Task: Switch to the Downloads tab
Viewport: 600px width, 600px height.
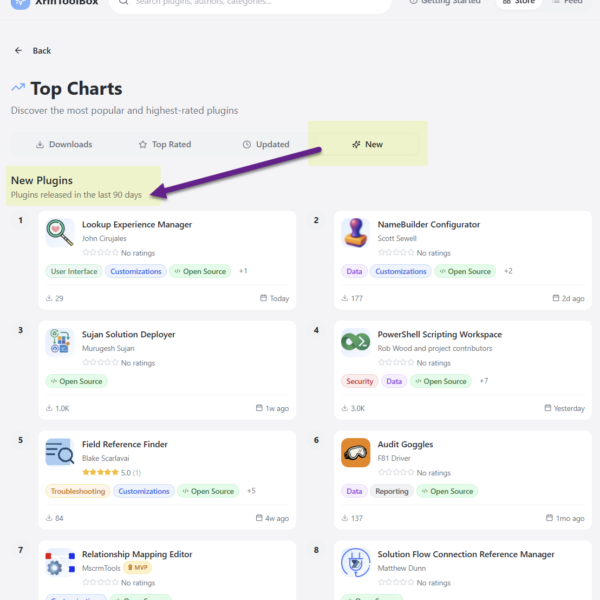Action: 64,144
